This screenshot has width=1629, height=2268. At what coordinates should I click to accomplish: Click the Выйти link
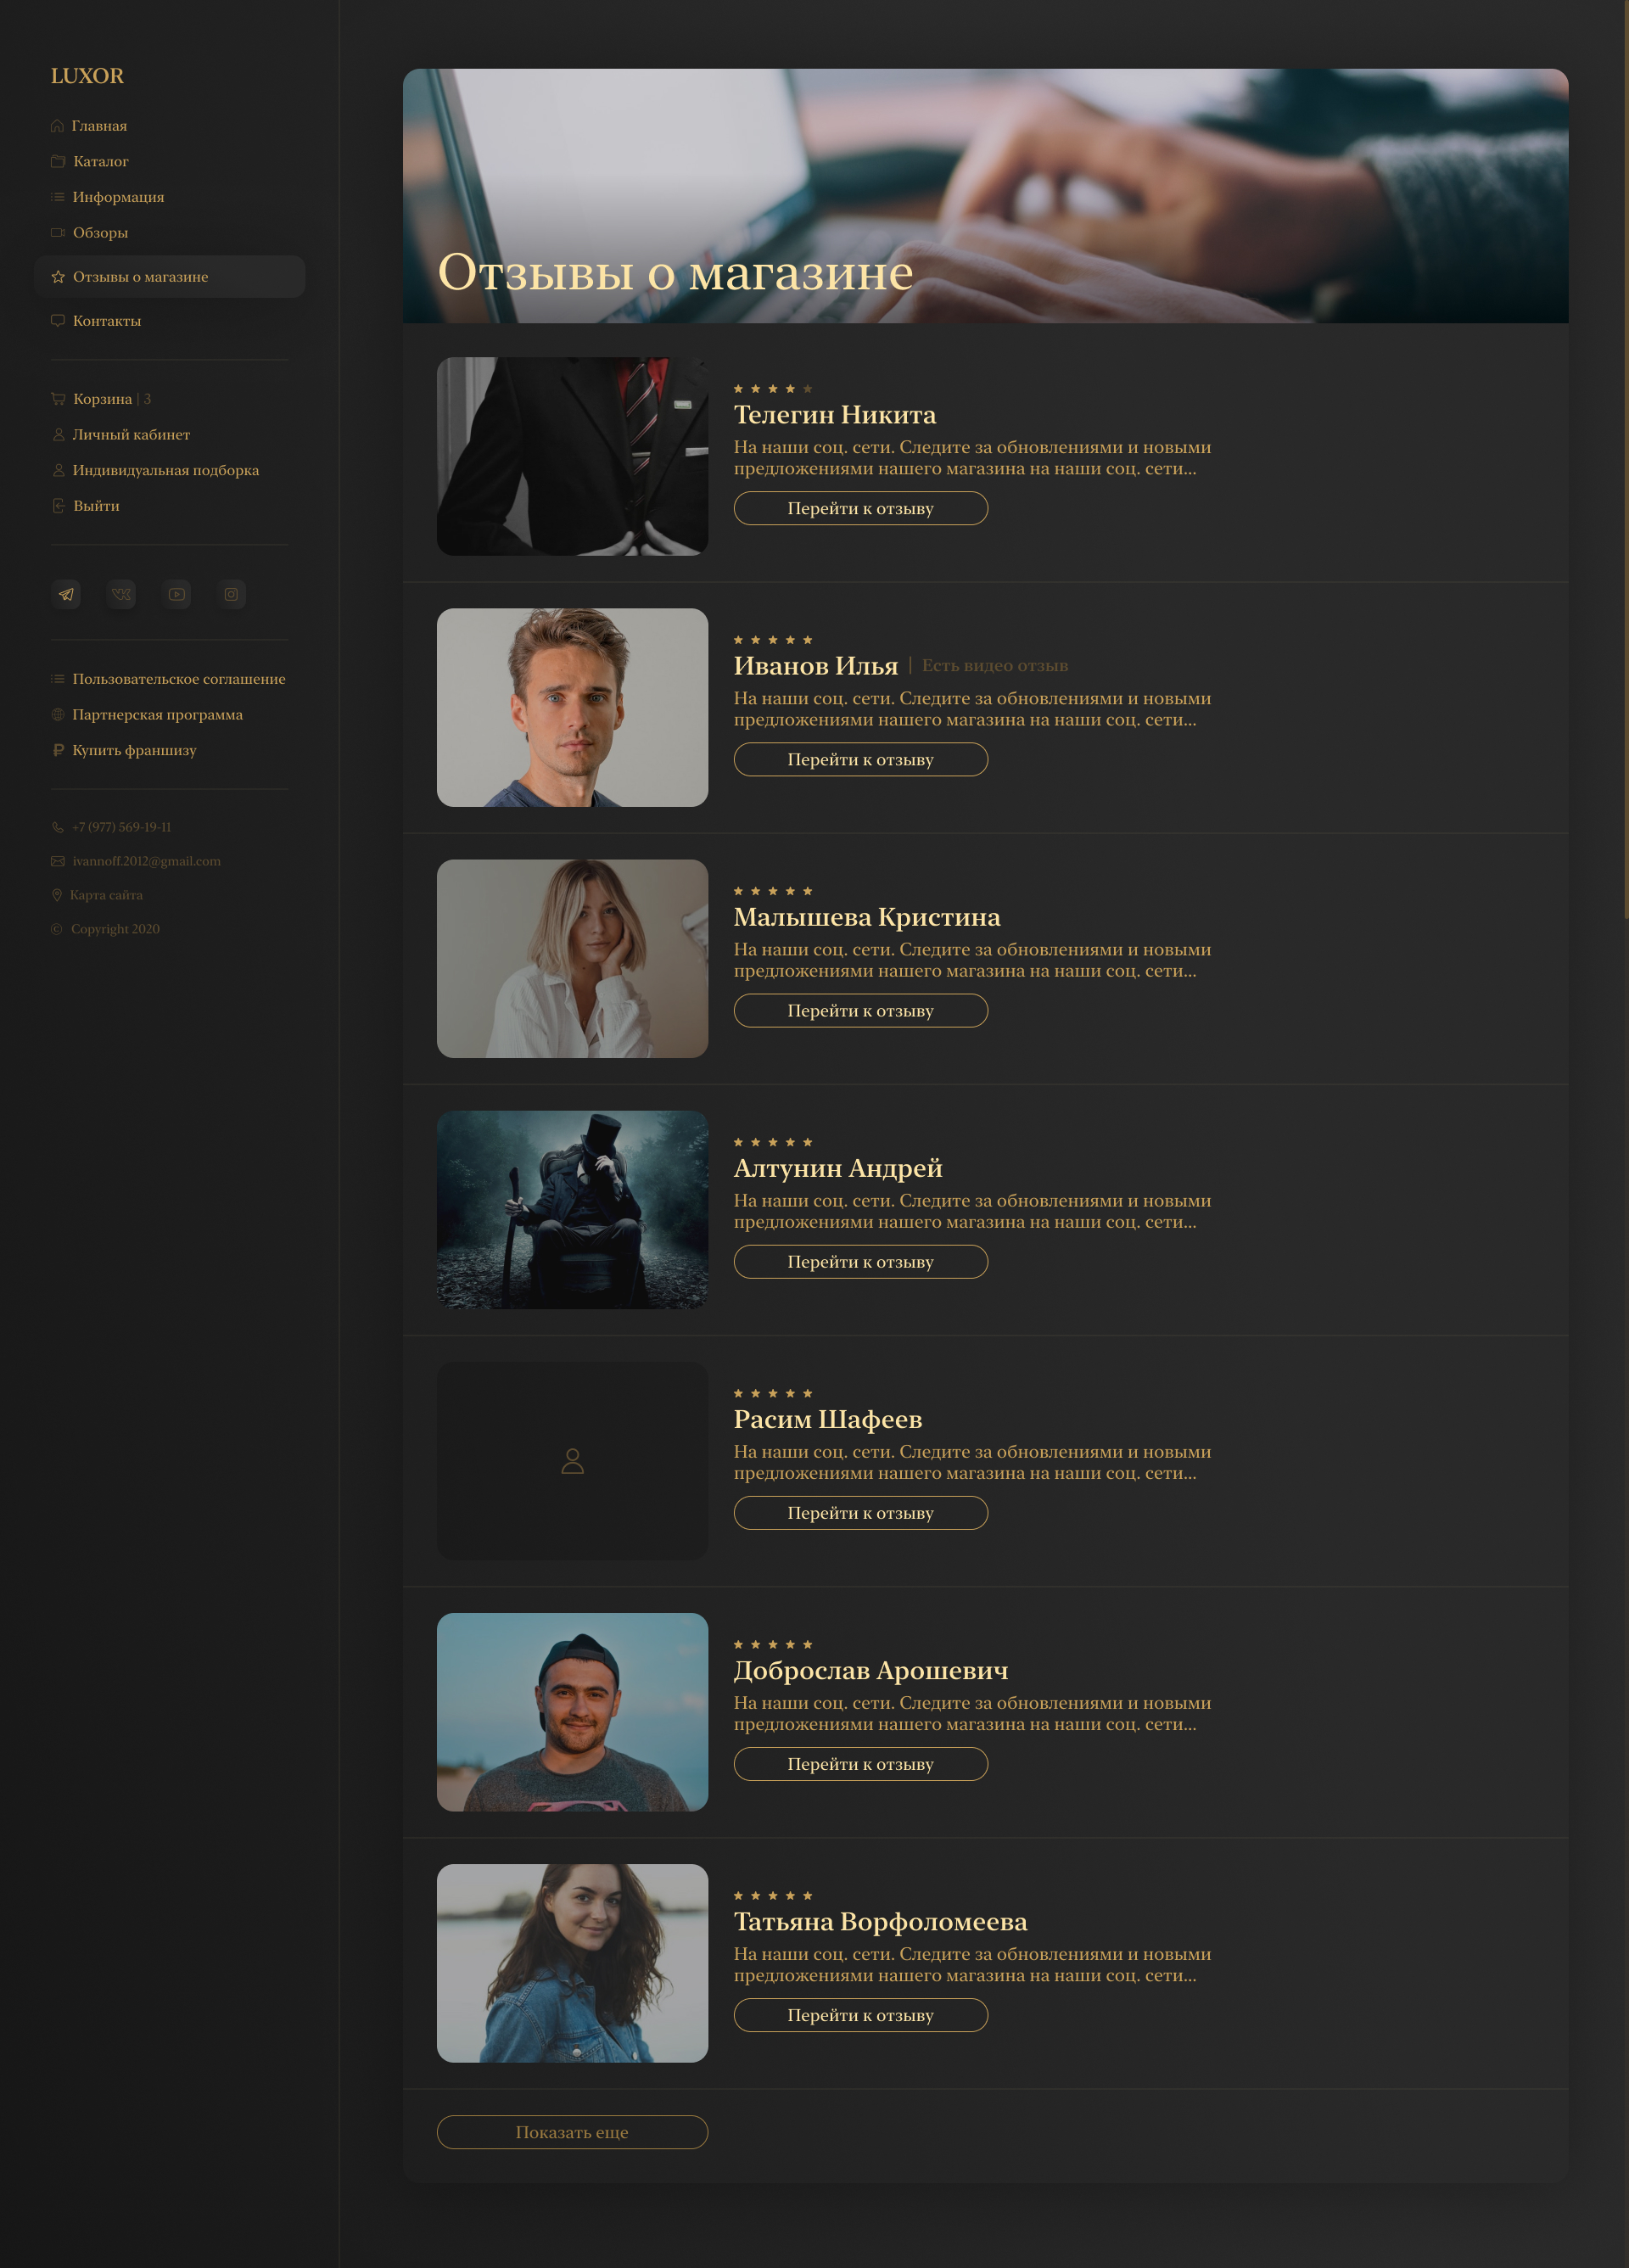pos(96,506)
